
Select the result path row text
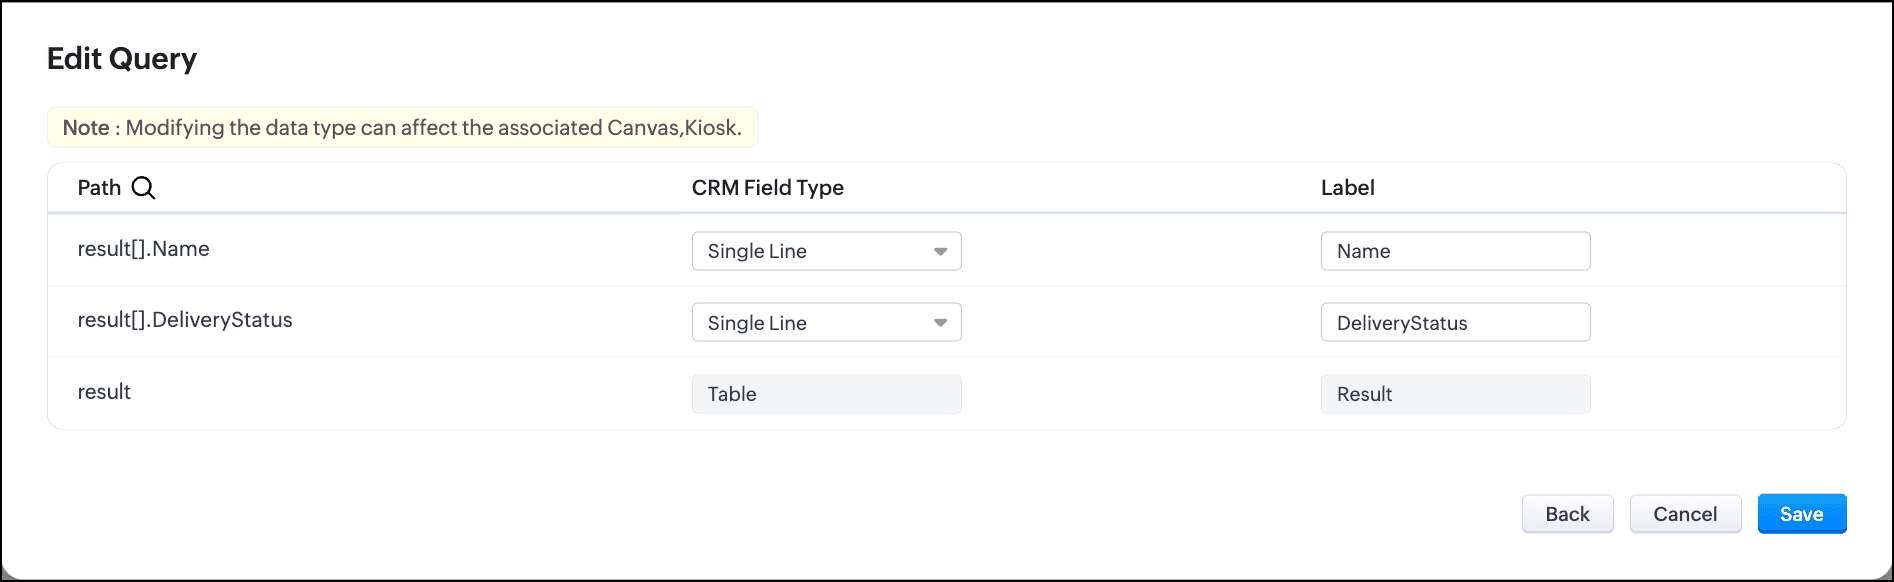click(104, 392)
